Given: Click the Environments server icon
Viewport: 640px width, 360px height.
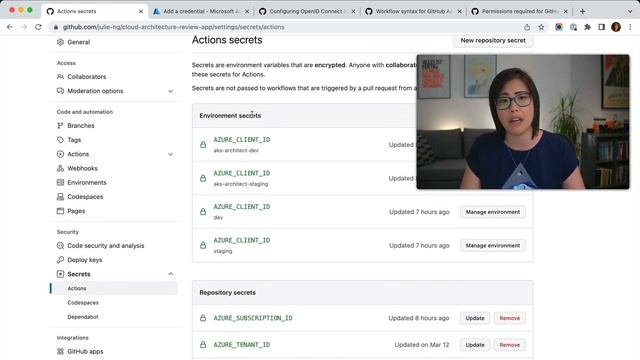Looking at the screenshot, I should tap(60, 182).
